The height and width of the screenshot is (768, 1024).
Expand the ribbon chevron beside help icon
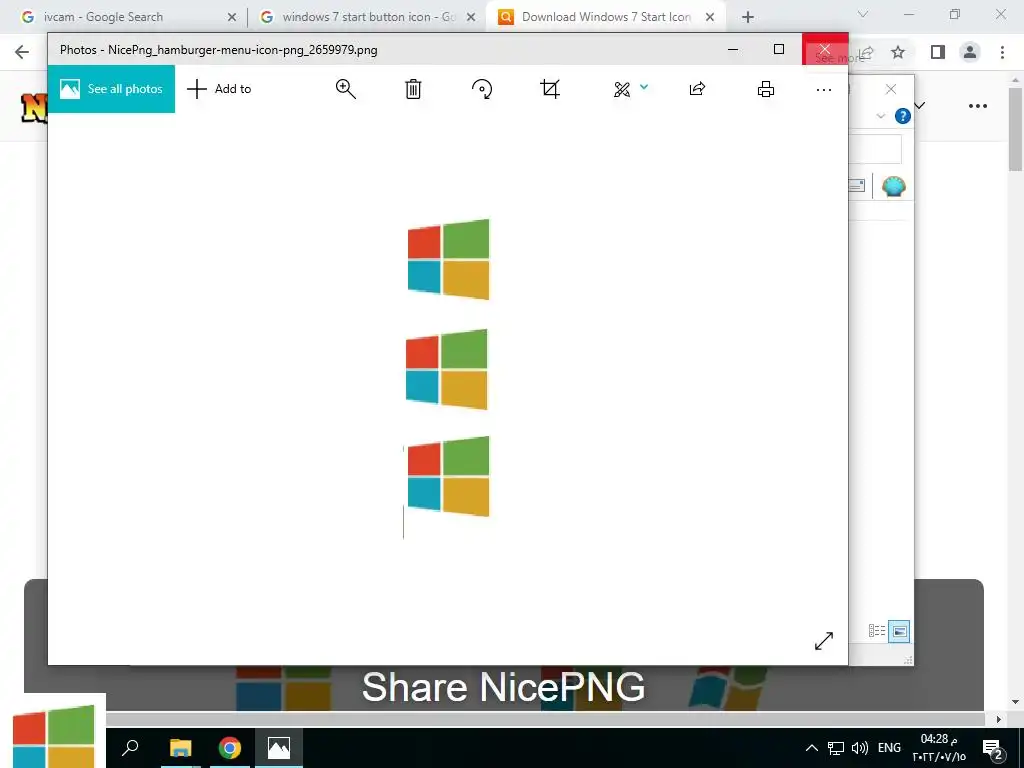coord(880,116)
